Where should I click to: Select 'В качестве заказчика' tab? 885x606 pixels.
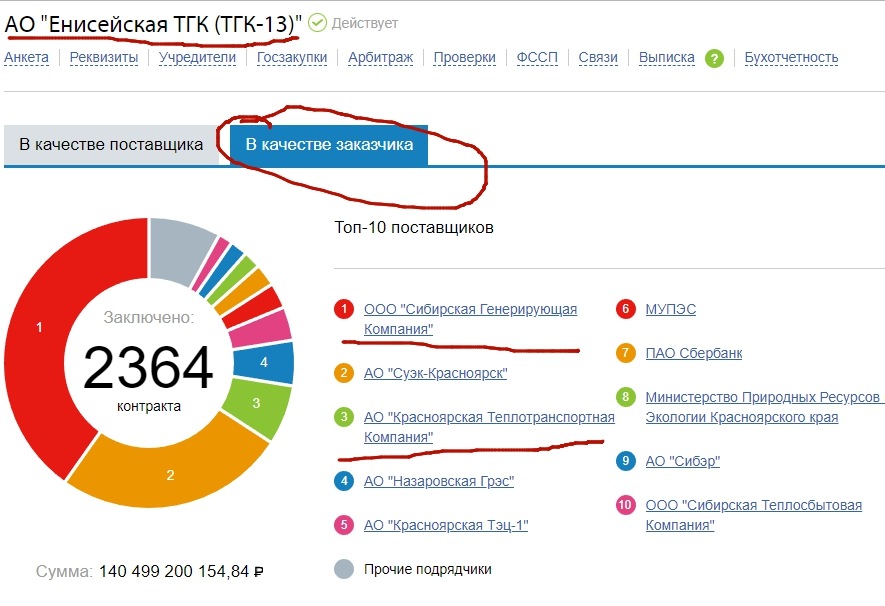click(329, 145)
